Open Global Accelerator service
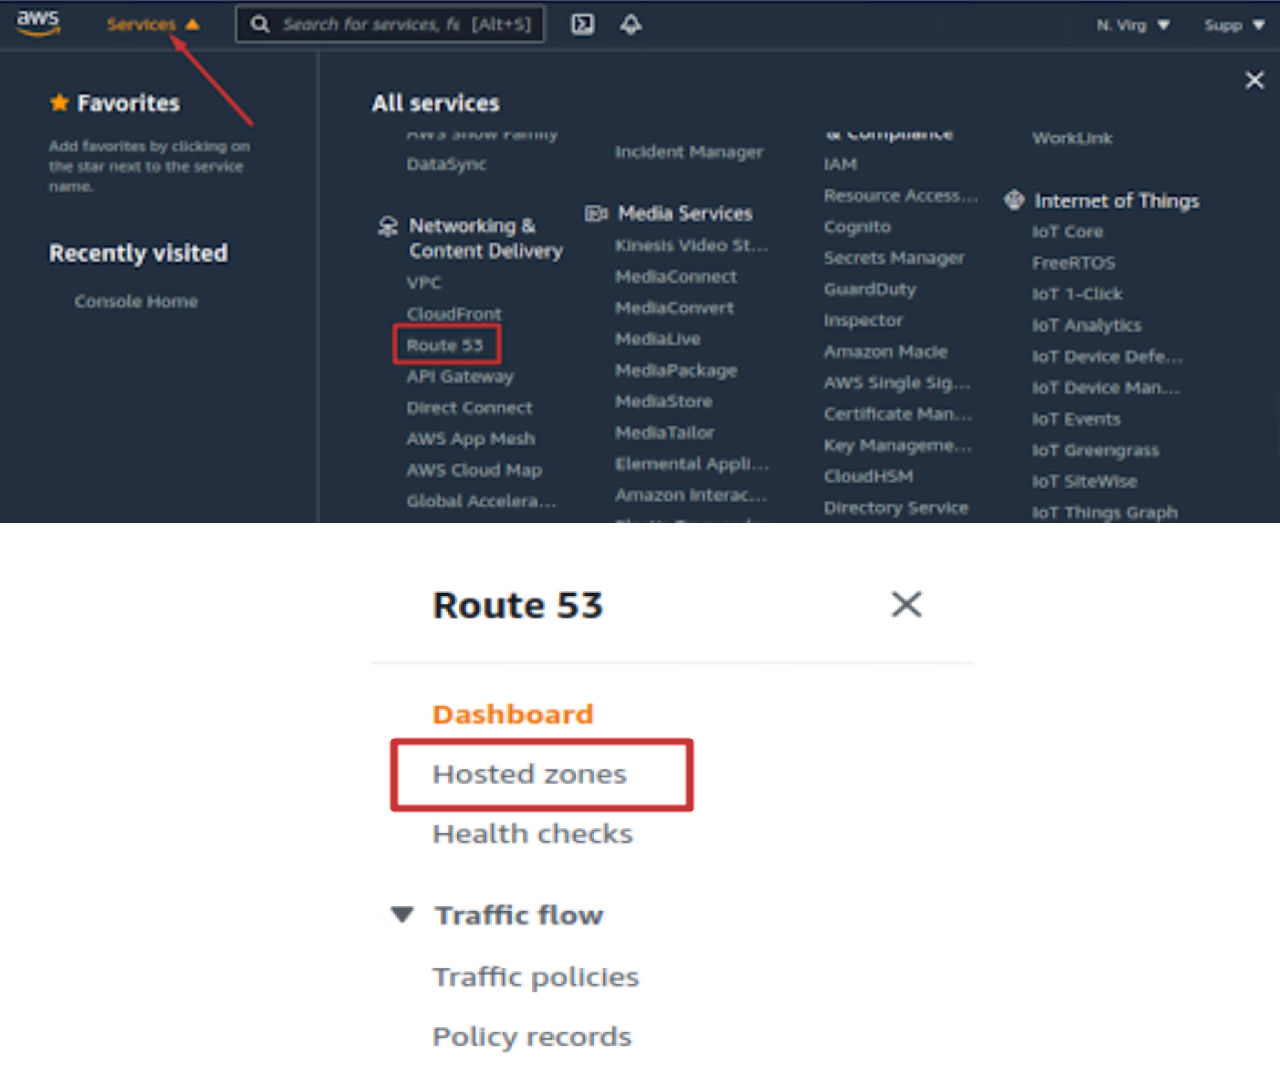The image size is (1280, 1089). tap(481, 501)
